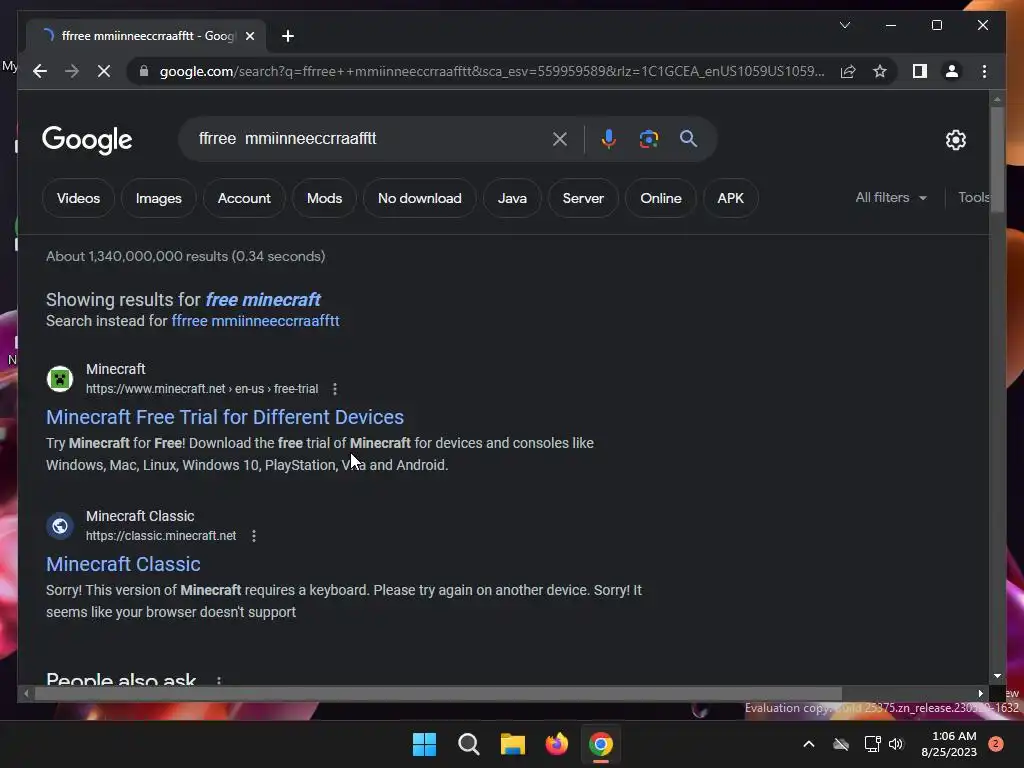Open Google quick settings gear

click(955, 140)
